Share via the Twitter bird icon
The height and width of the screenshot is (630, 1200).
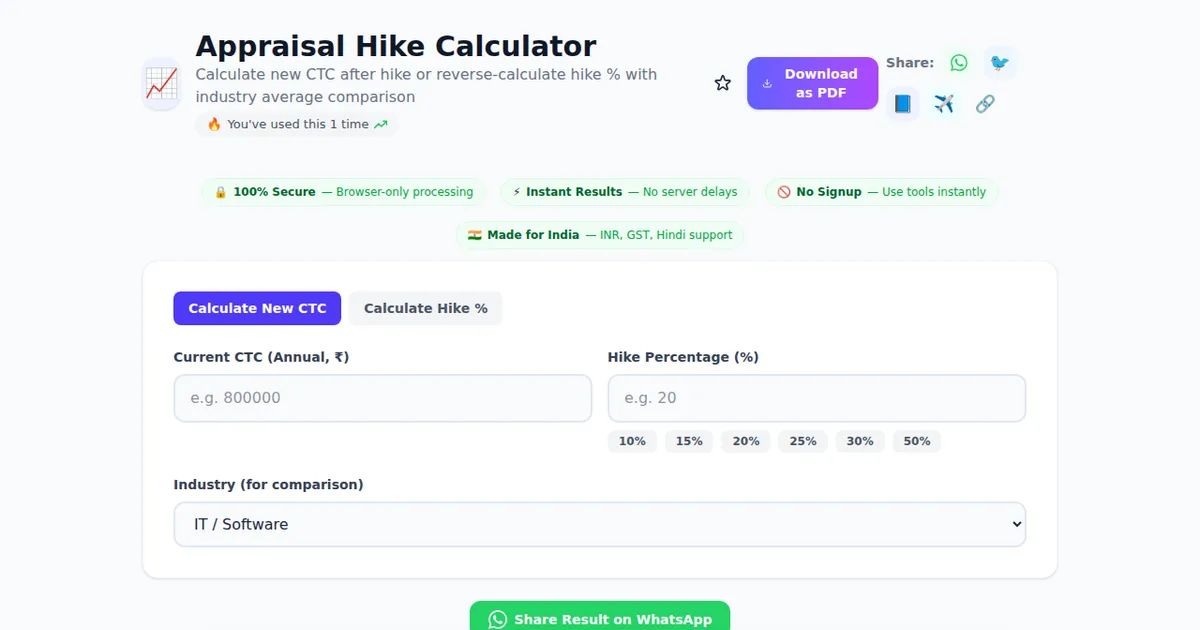tap(999, 63)
